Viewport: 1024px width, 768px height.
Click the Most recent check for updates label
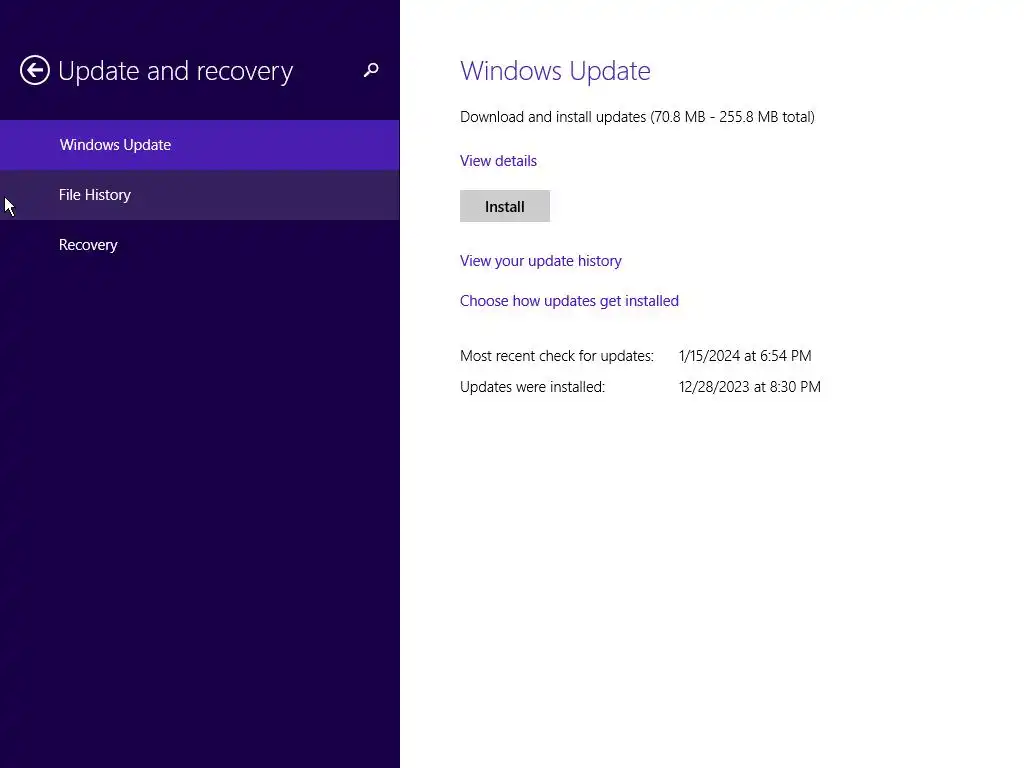557,356
